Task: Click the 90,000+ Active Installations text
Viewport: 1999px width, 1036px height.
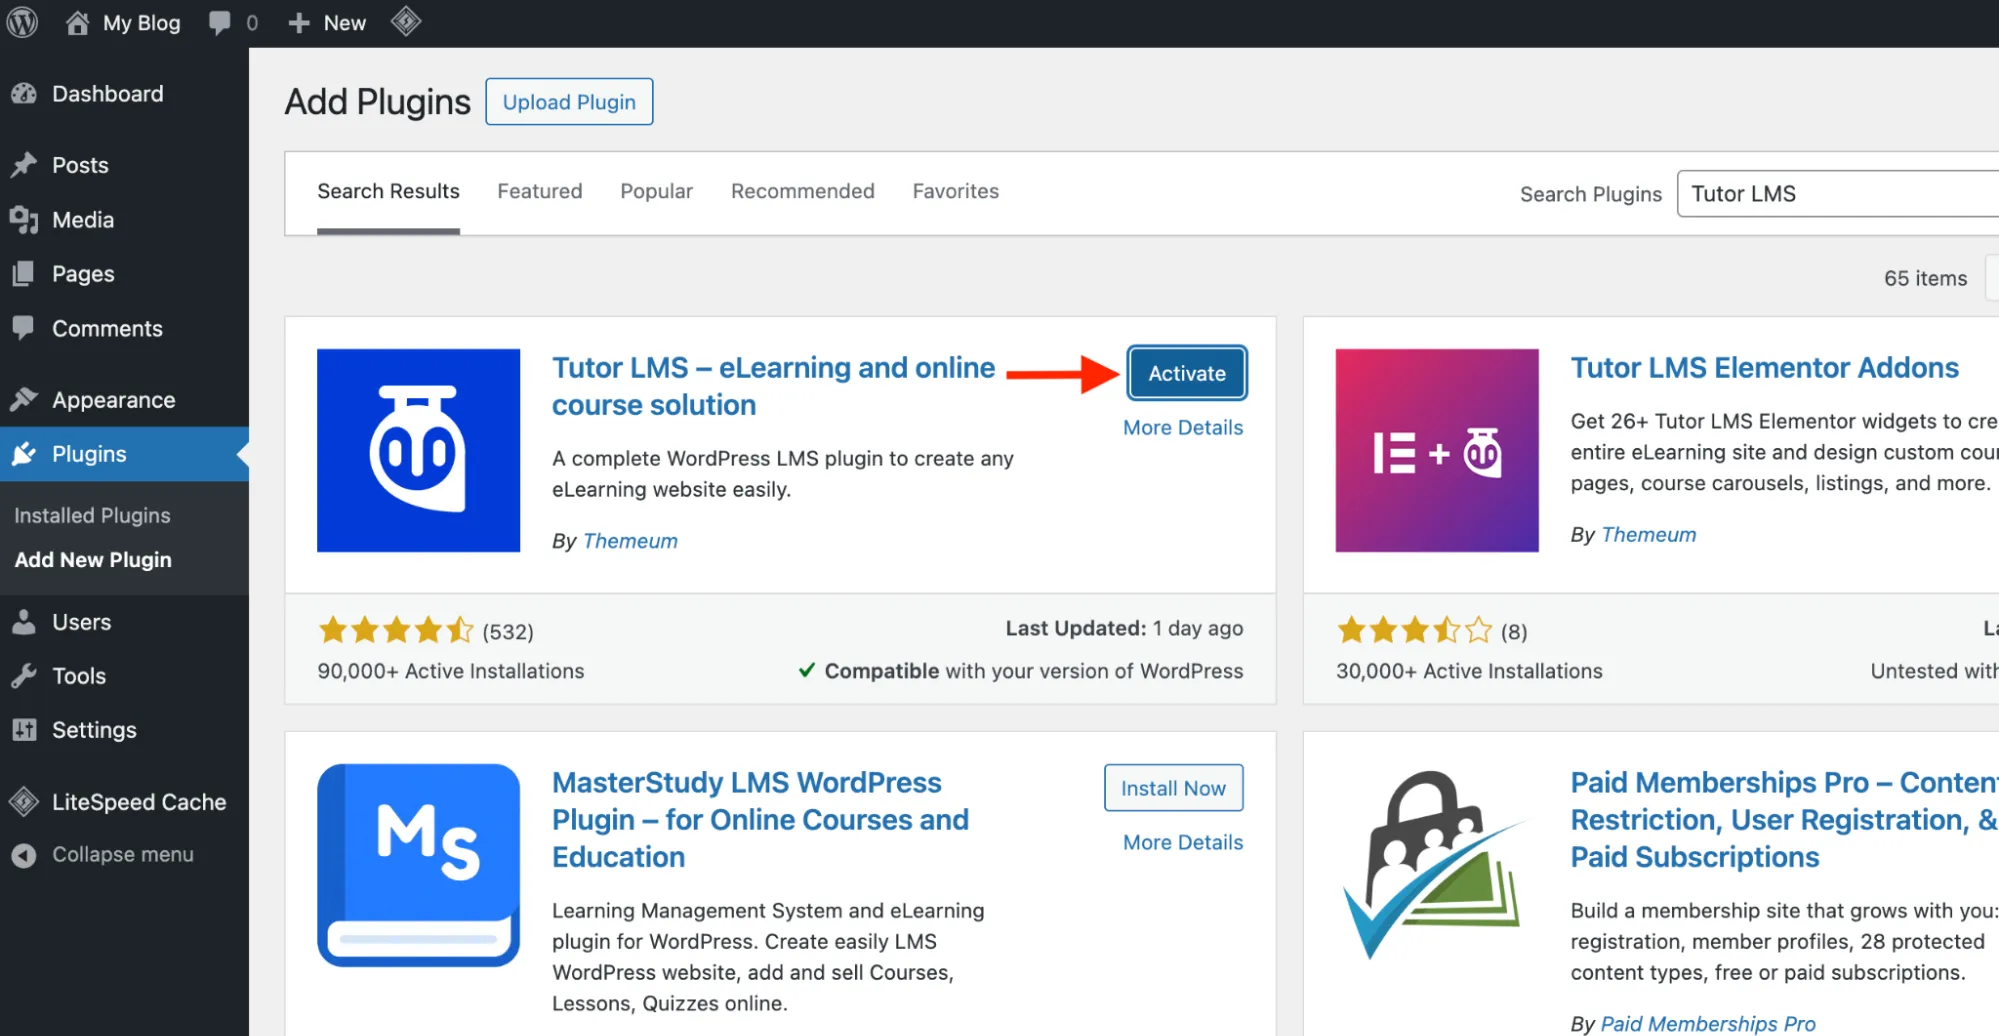Action: point(451,671)
